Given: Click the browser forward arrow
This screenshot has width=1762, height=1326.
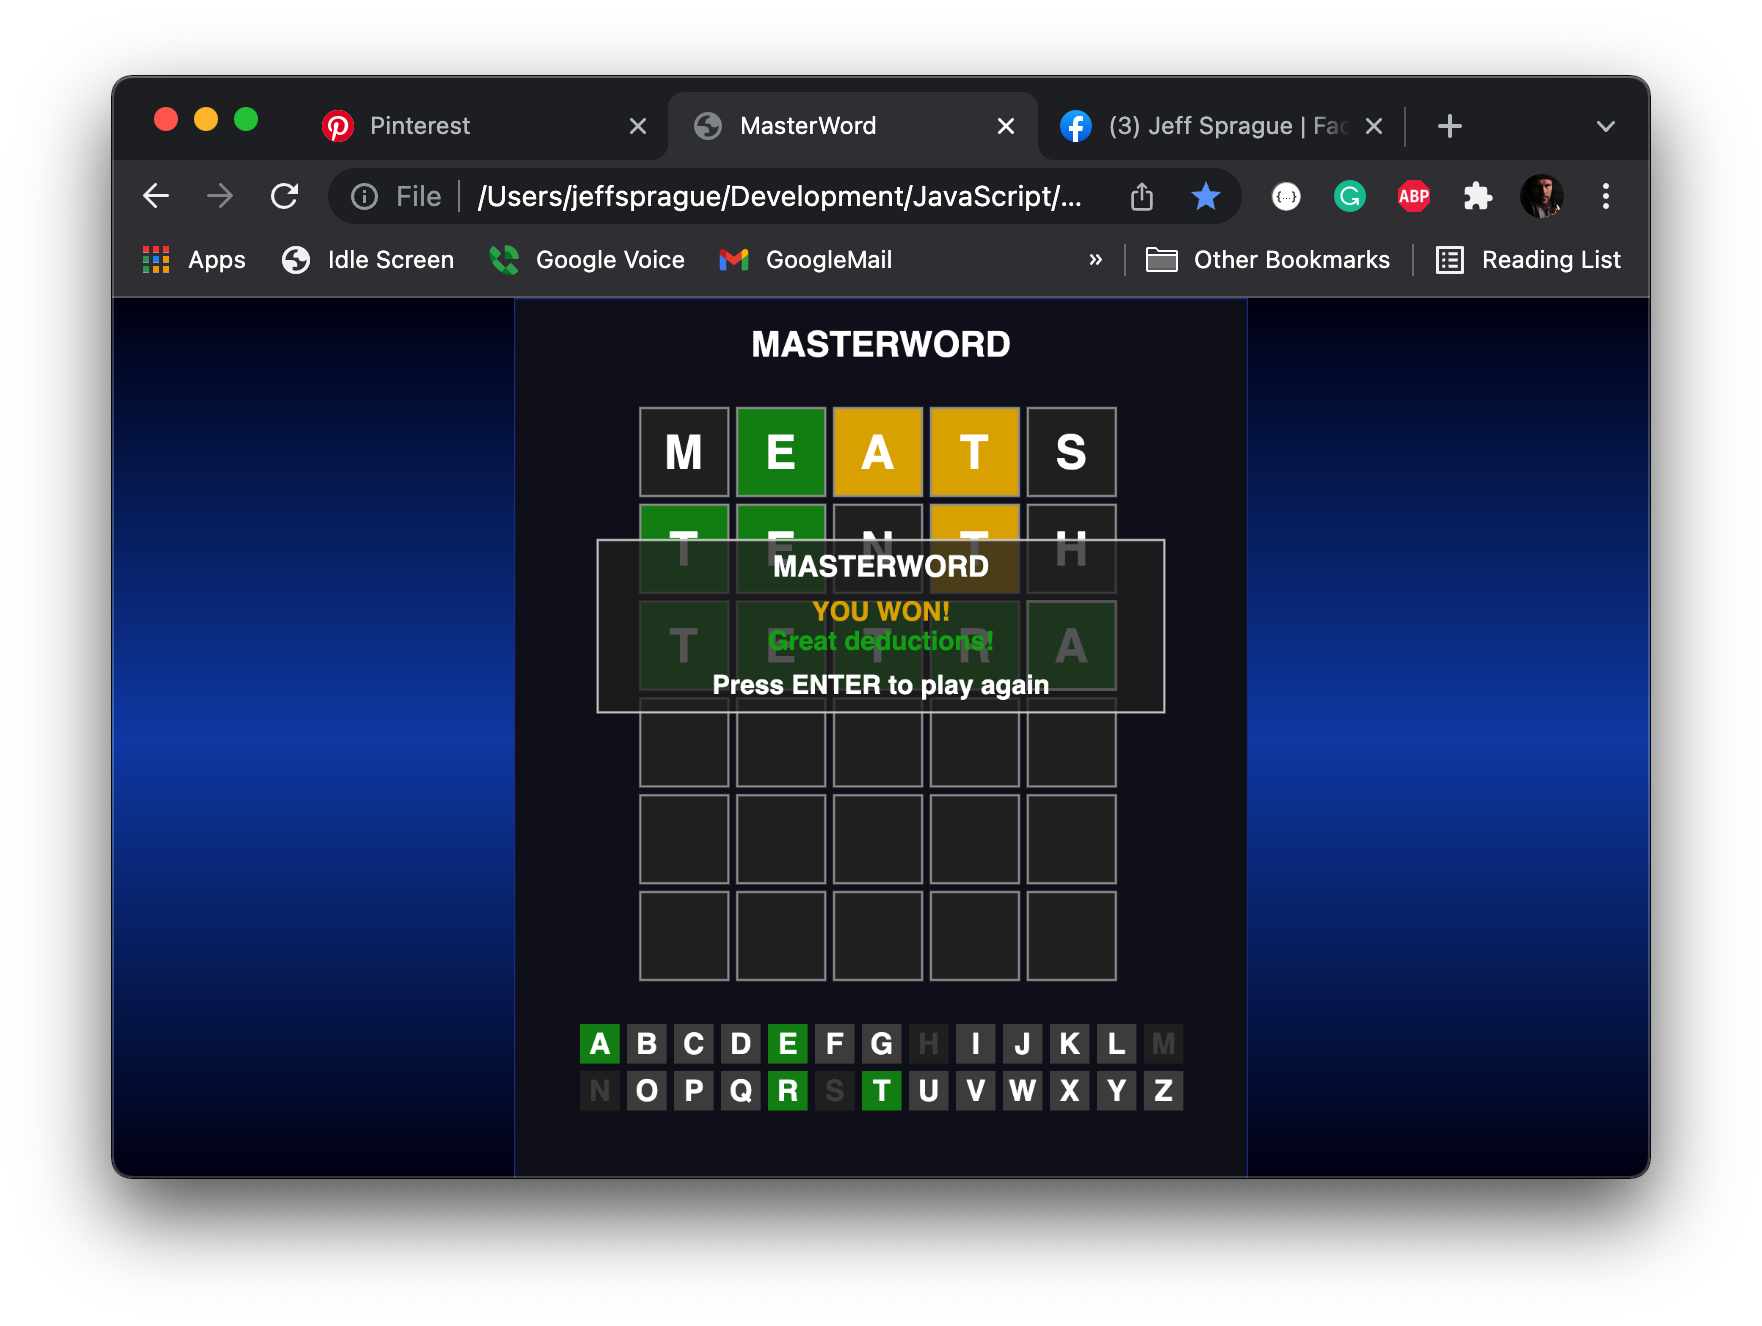Looking at the screenshot, I should 220,196.
